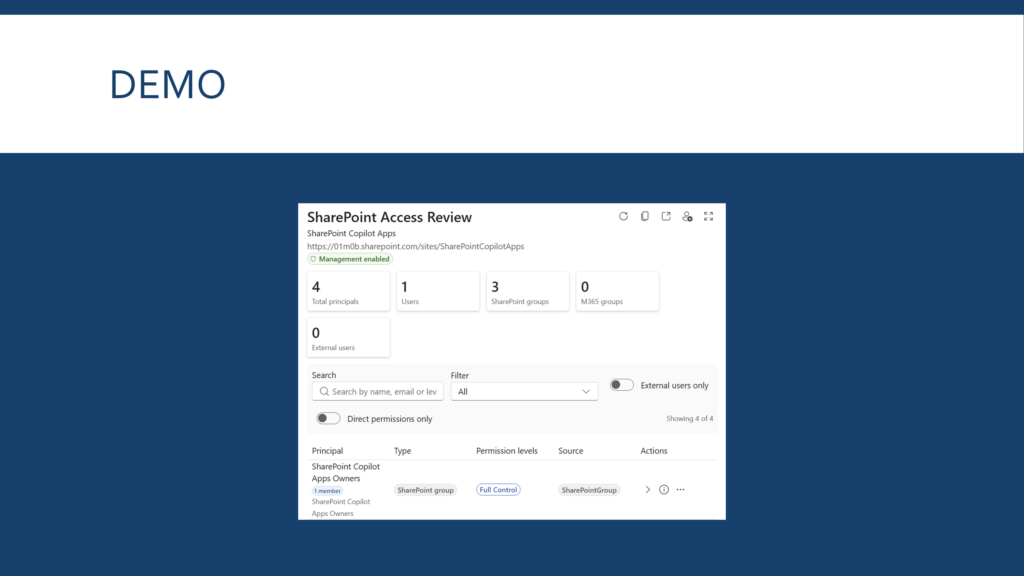Click the Full Control permission badge
1024x576 pixels.
498,490
